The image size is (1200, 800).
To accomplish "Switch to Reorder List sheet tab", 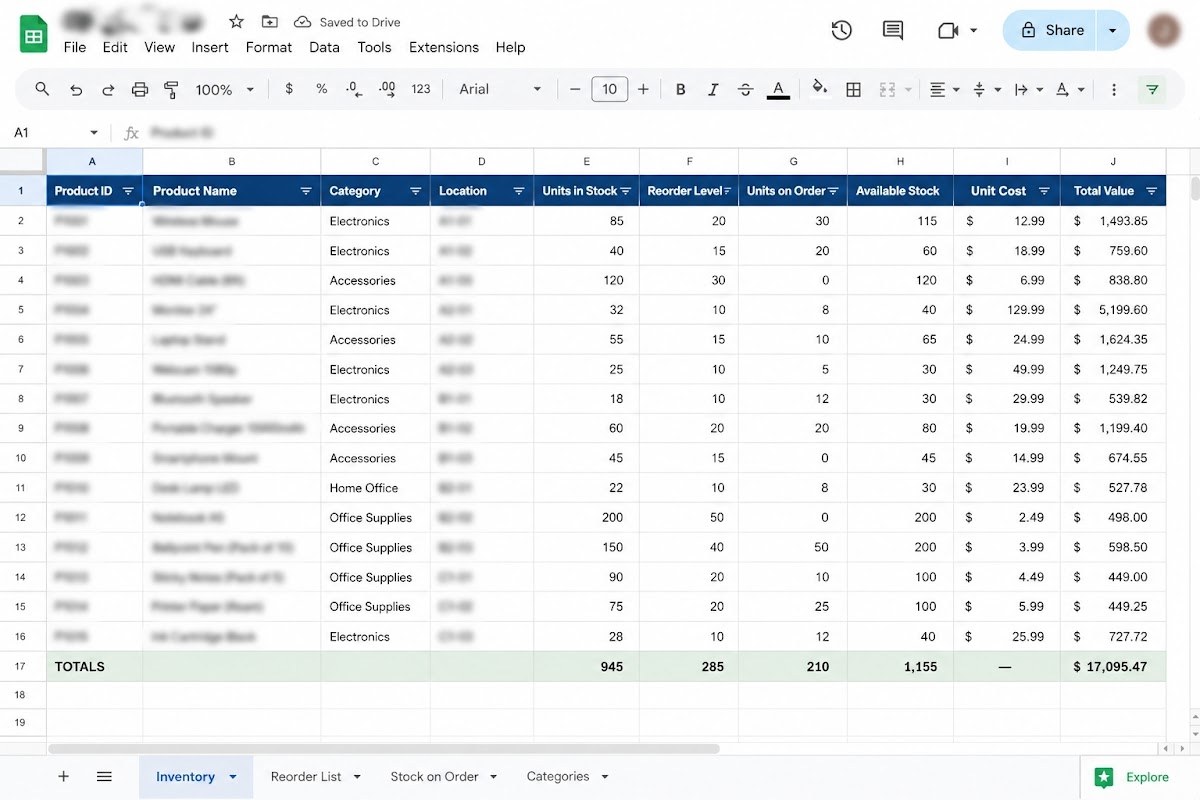I will tap(306, 777).
